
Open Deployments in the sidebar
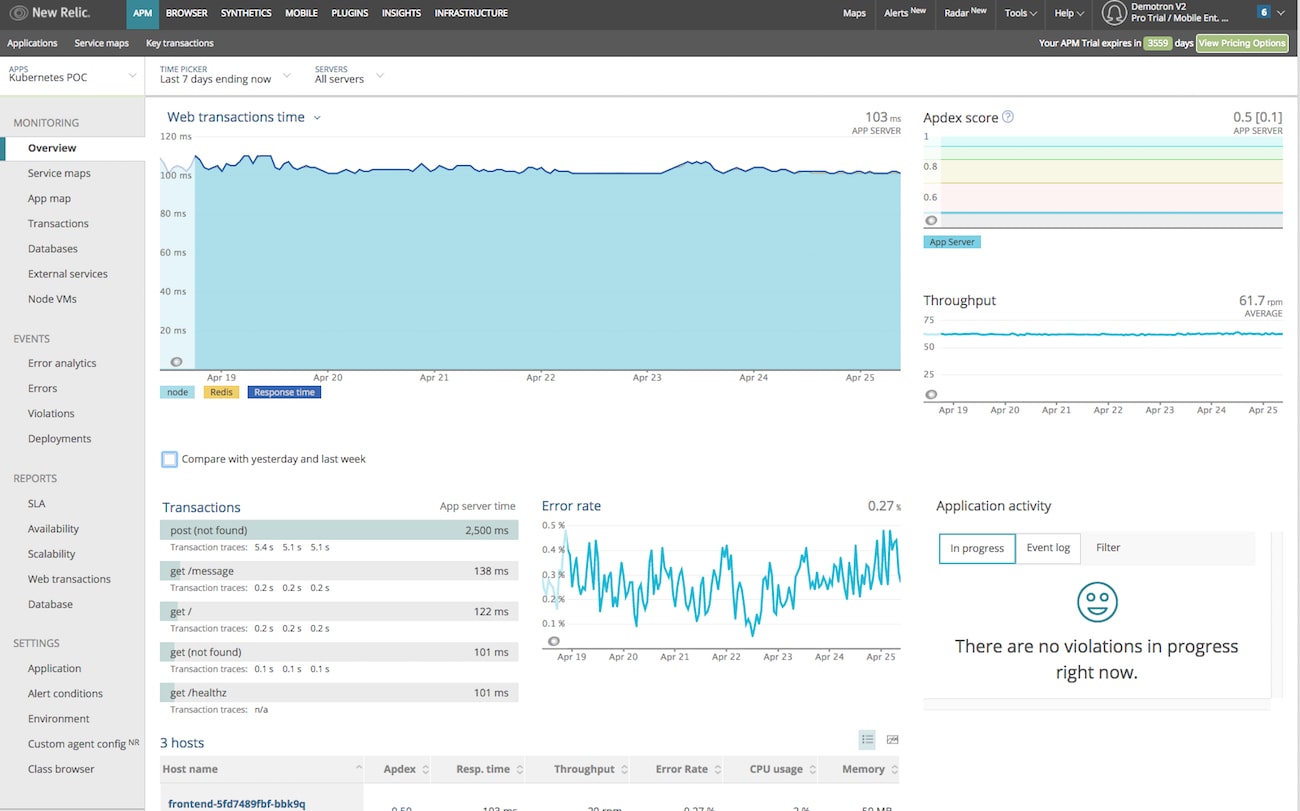(59, 438)
